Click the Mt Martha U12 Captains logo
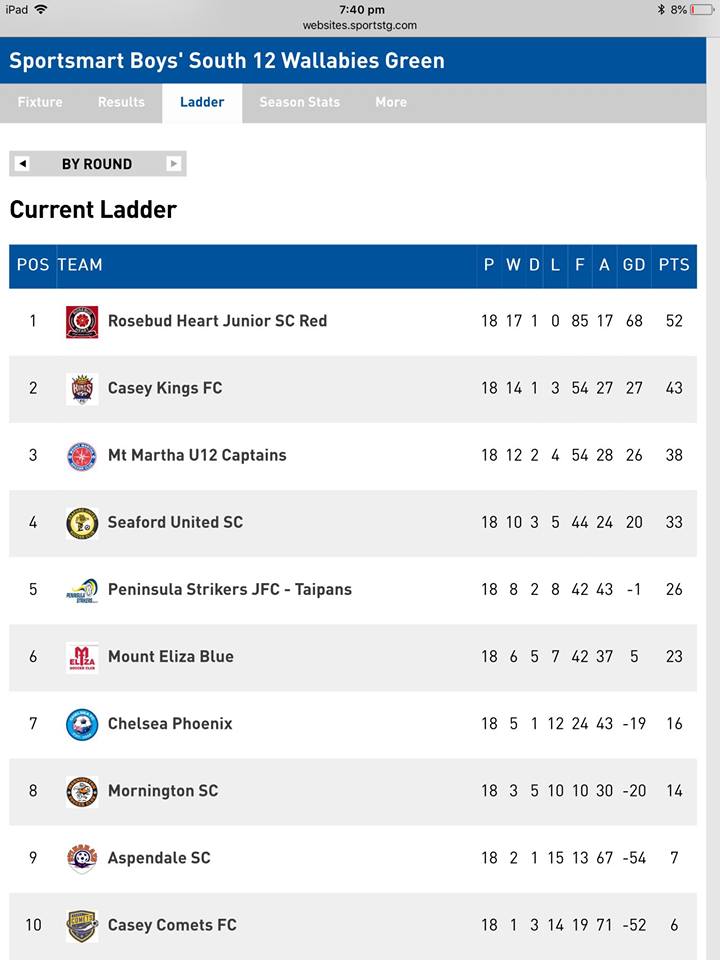Image resolution: width=720 pixels, height=960 pixels. click(82, 456)
